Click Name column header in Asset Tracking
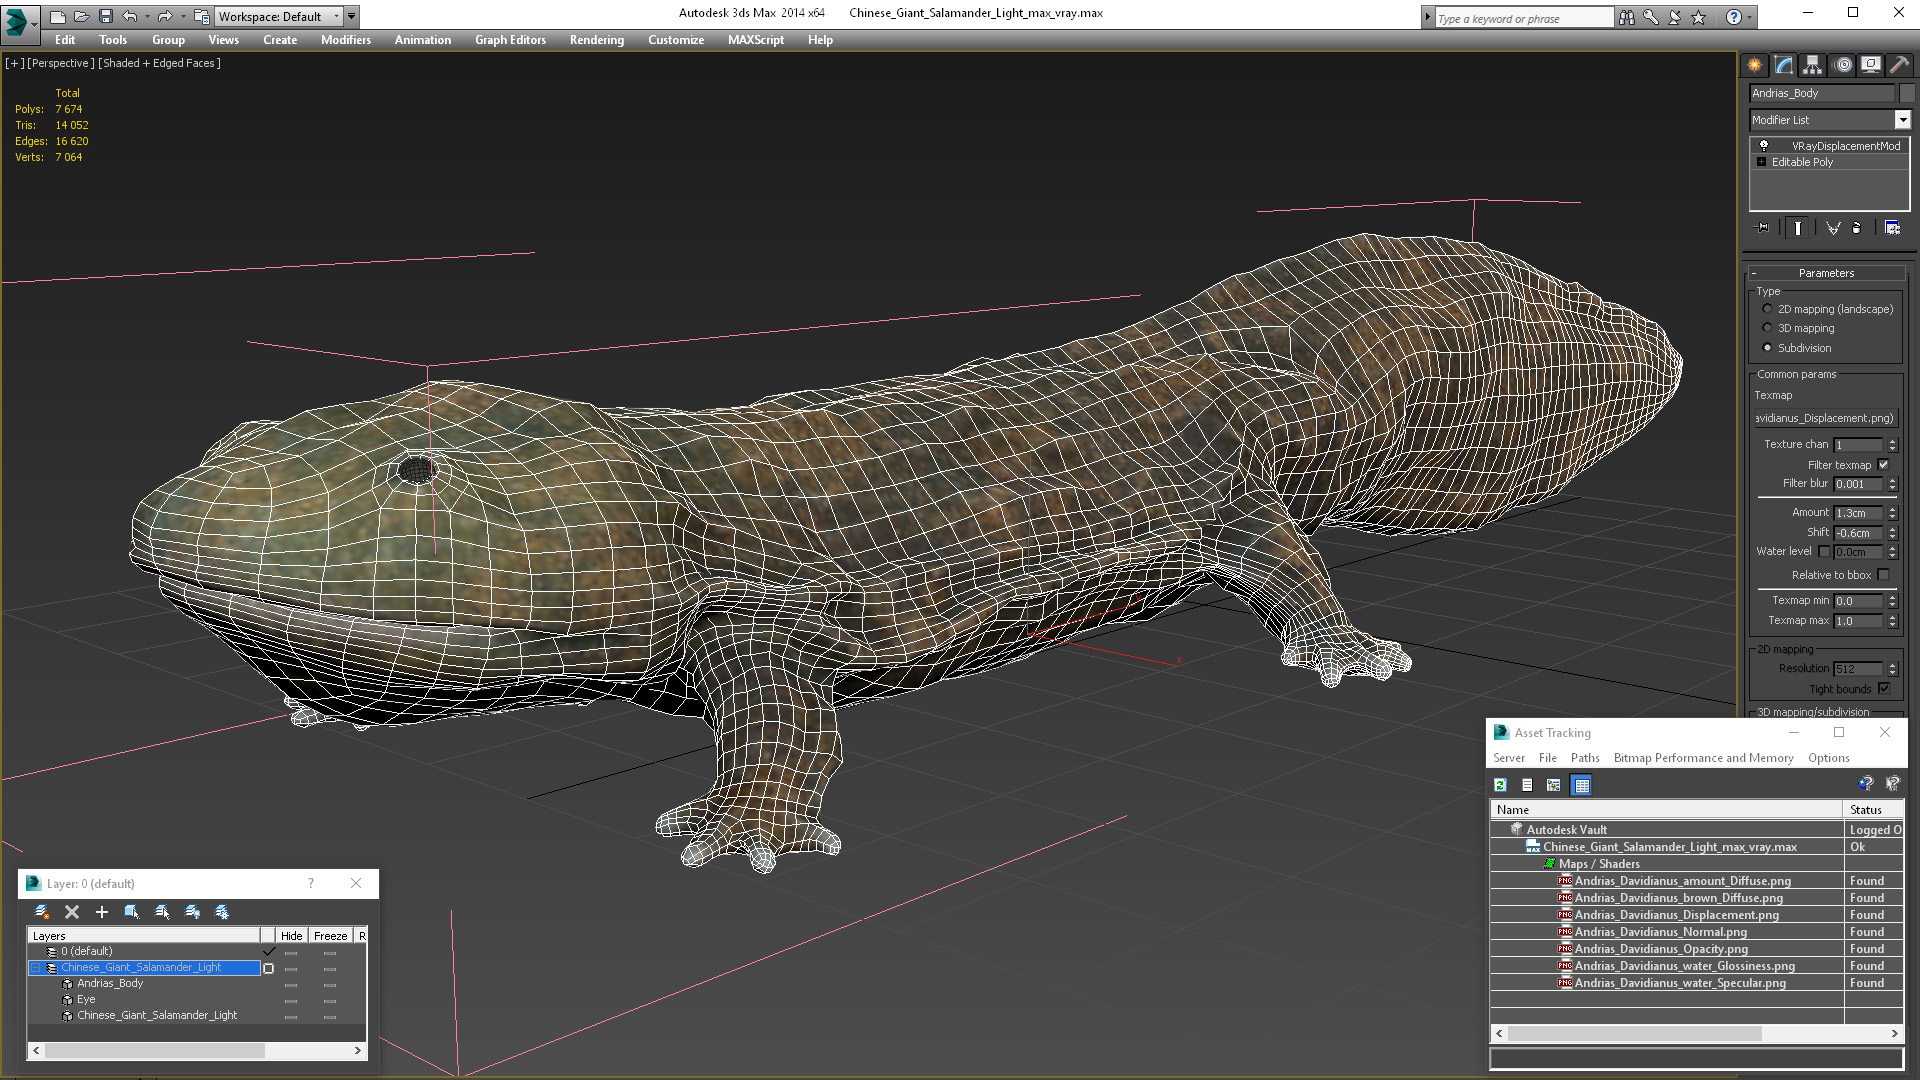The height and width of the screenshot is (1080, 1920). [x=1666, y=810]
